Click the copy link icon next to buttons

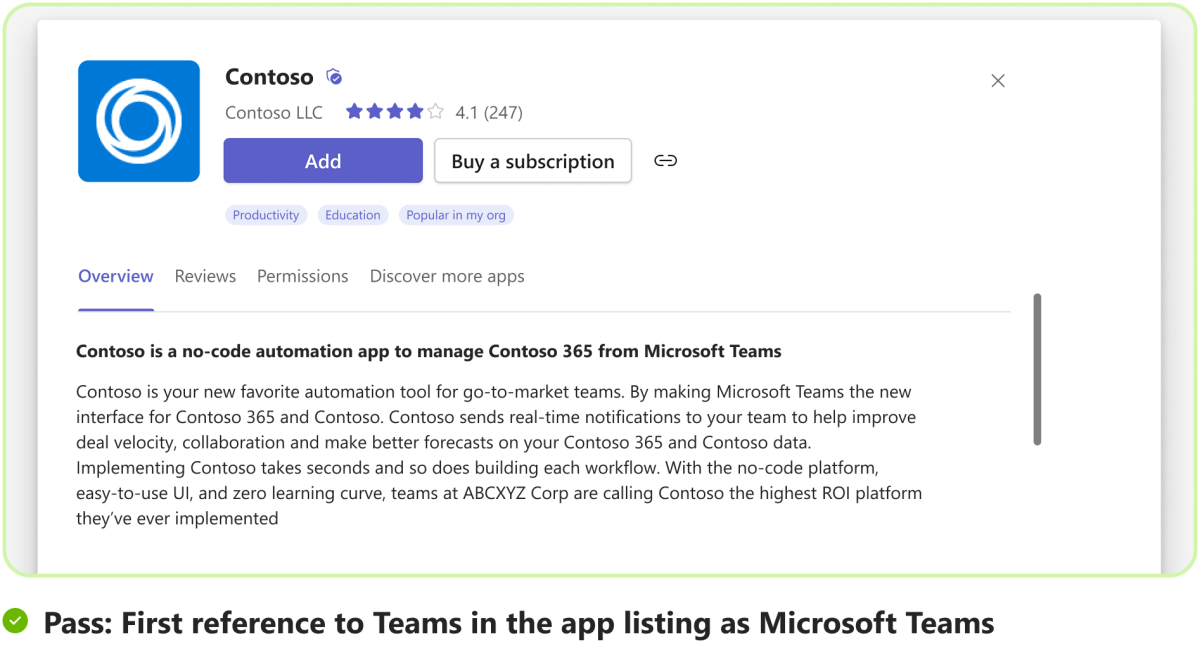point(665,160)
